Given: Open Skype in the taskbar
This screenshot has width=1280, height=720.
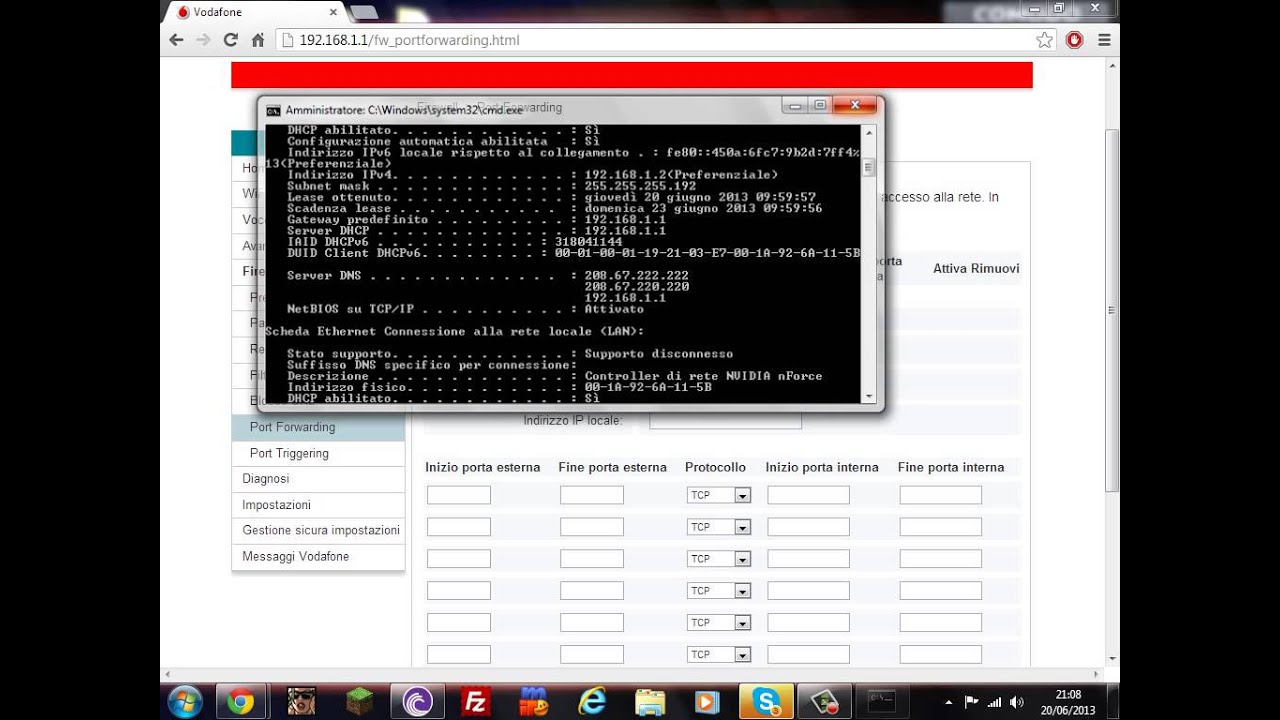Looking at the screenshot, I should [x=767, y=702].
